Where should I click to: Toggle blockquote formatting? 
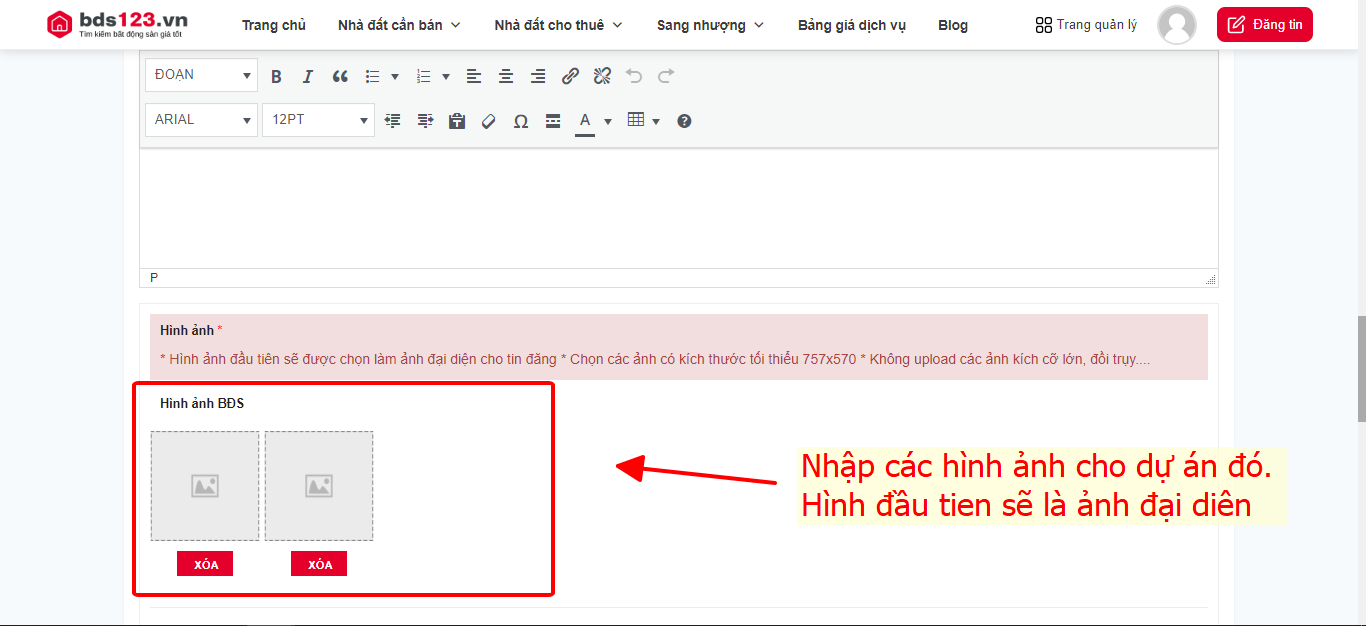pyautogui.click(x=340, y=76)
